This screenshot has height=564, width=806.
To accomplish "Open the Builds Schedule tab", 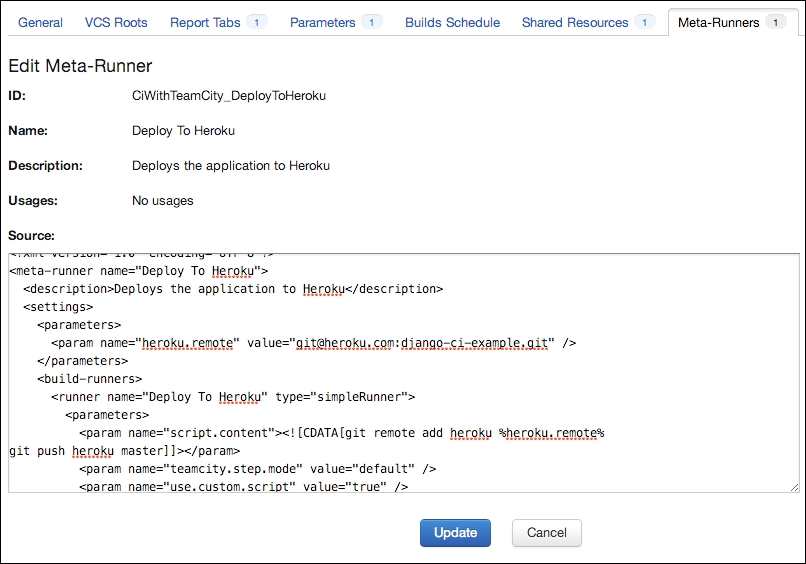I will click(452, 23).
